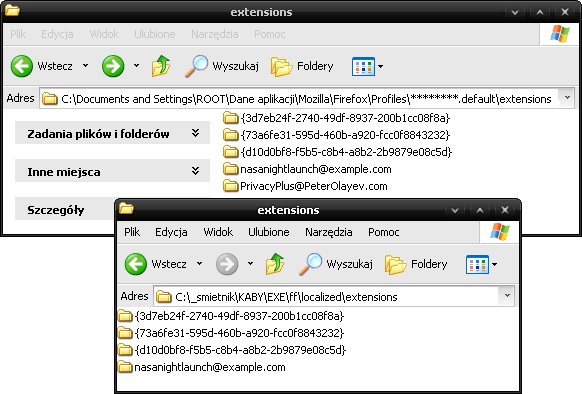Open Widok menu in front window
This screenshot has width=582, height=394.
[x=218, y=232]
